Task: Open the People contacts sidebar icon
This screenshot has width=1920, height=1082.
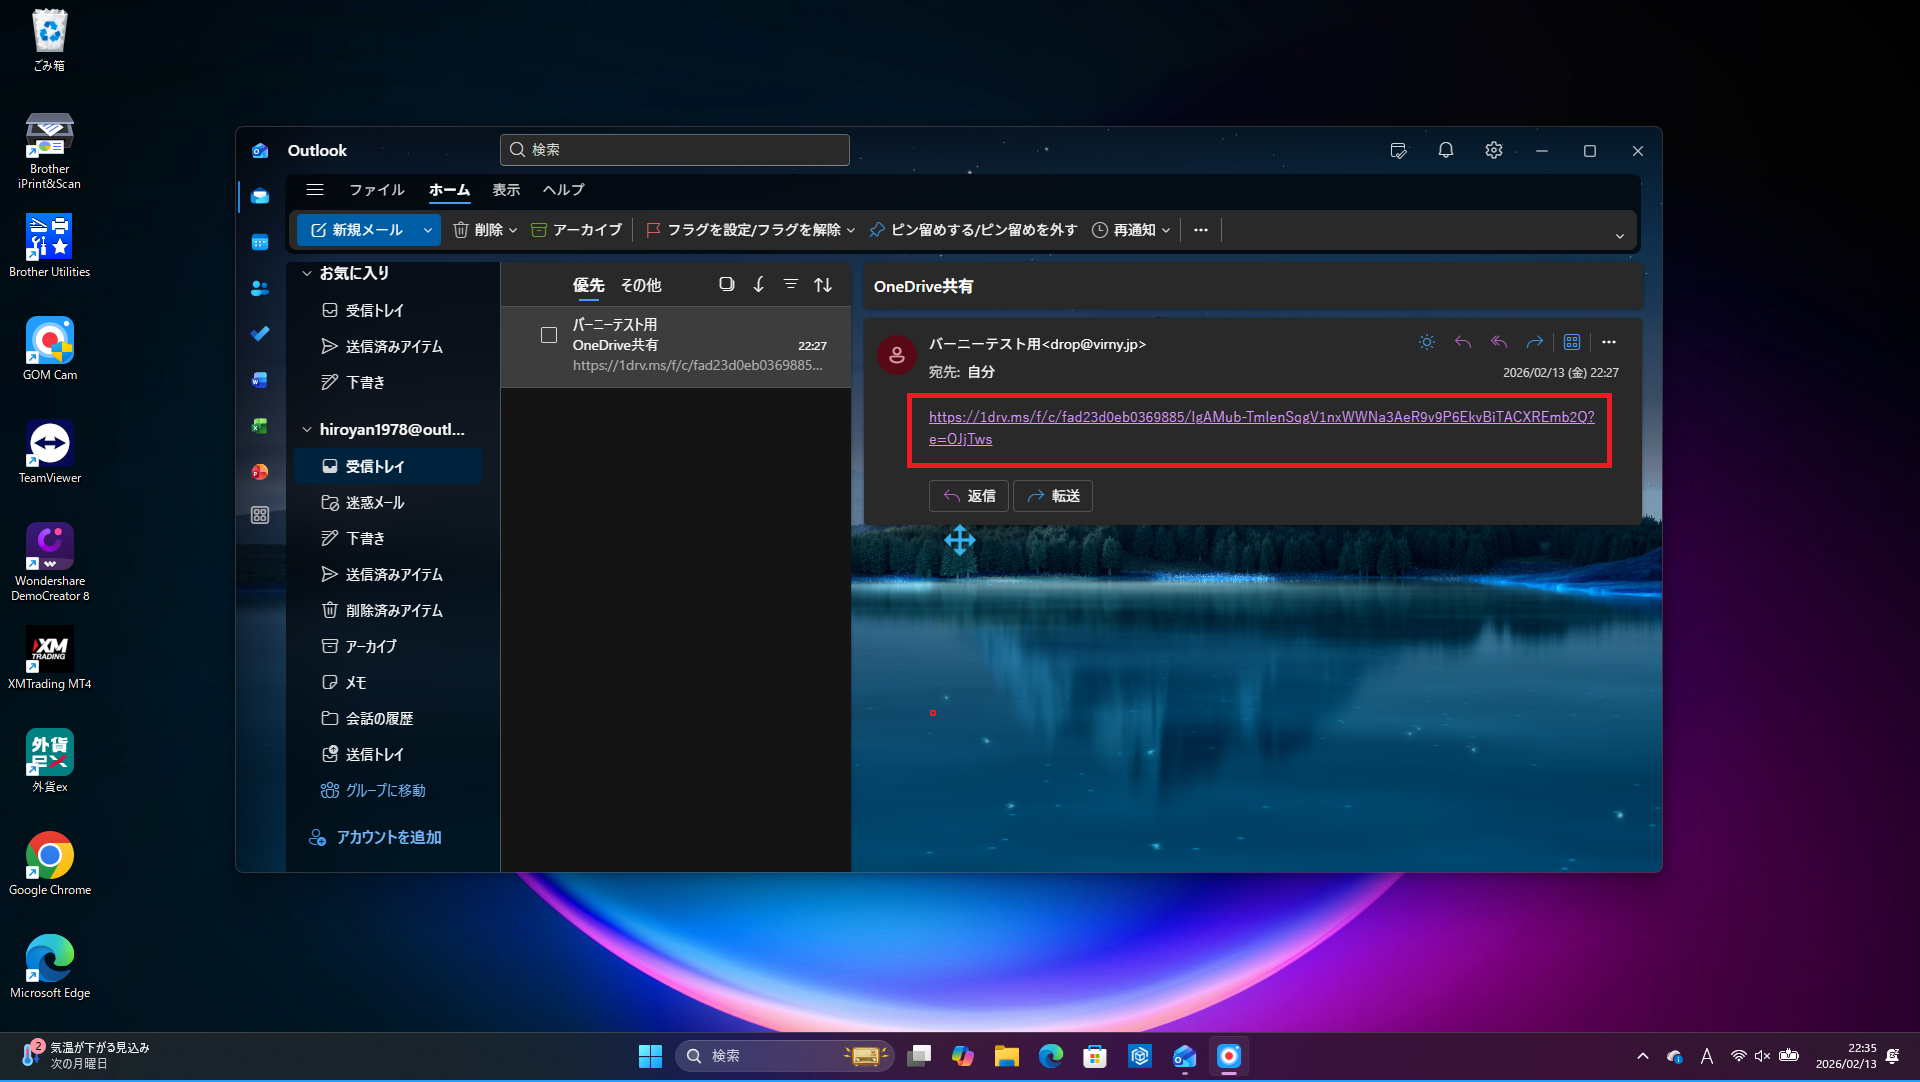Action: (260, 288)
